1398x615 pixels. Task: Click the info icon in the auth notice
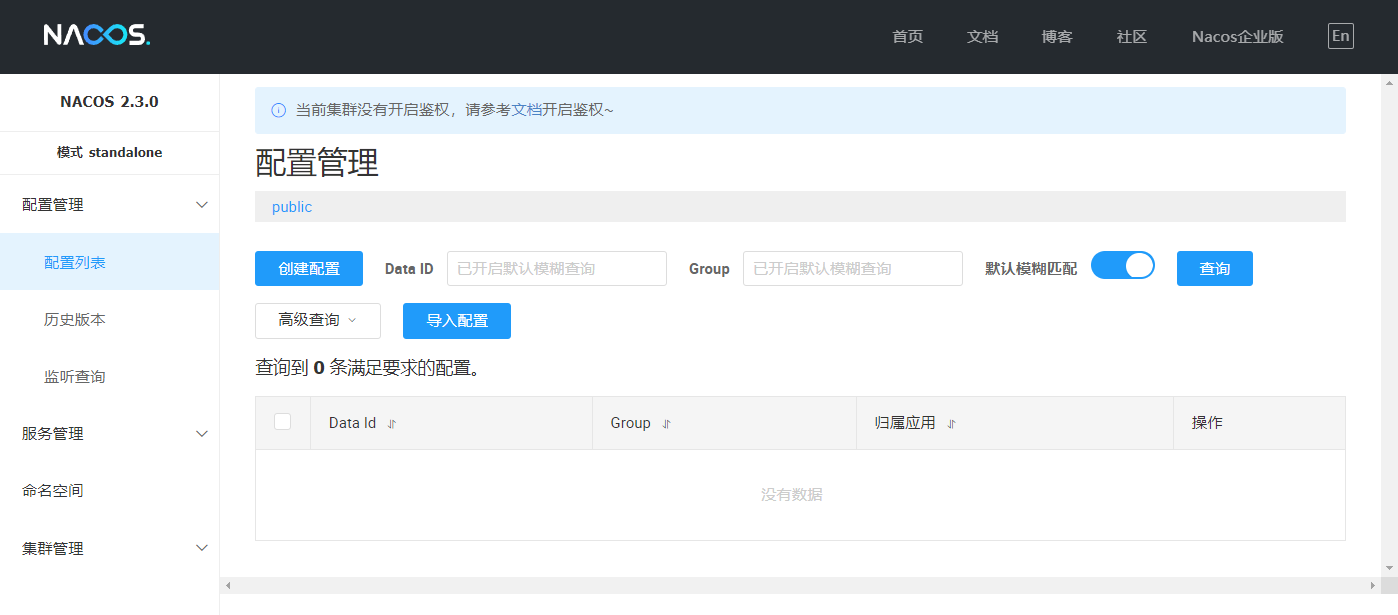coord(279,110)
